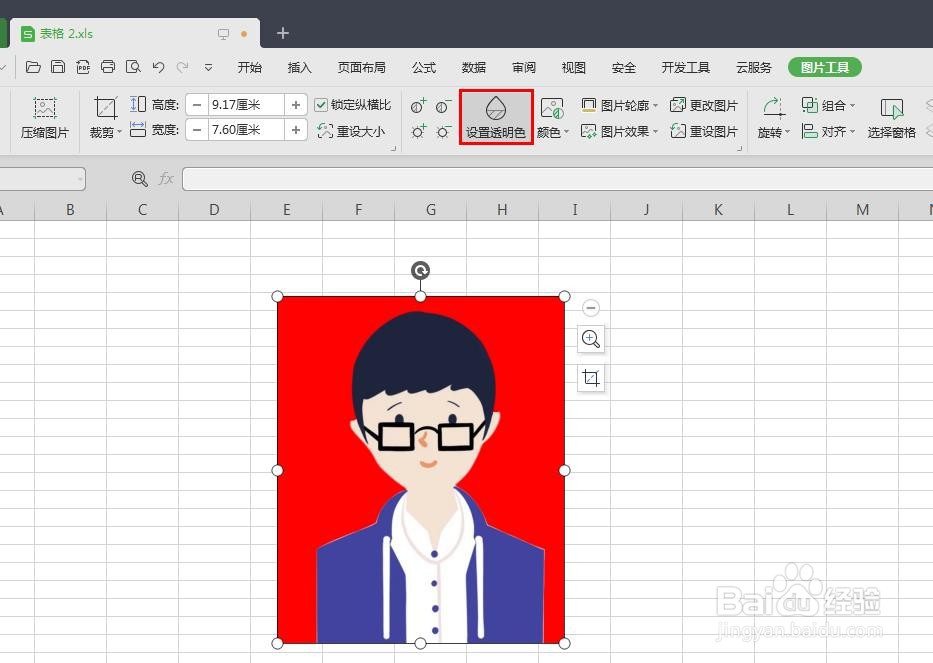Click the picture rotation handle

click(x=420, y=271)
